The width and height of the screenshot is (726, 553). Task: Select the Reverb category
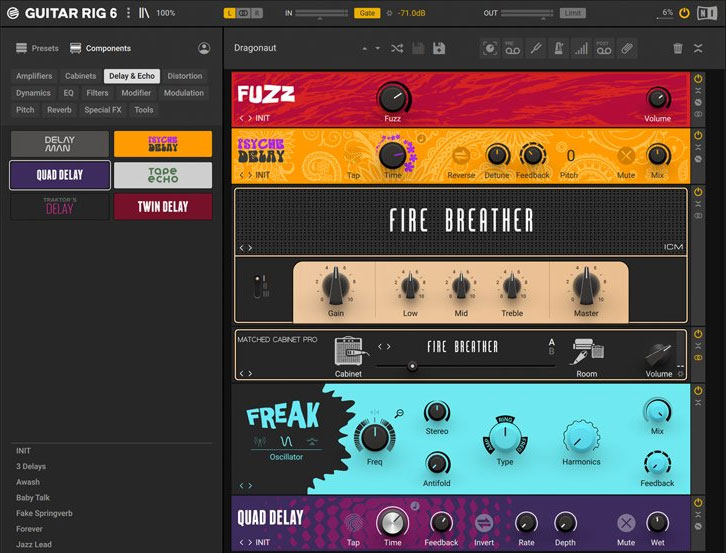(59, 110)
